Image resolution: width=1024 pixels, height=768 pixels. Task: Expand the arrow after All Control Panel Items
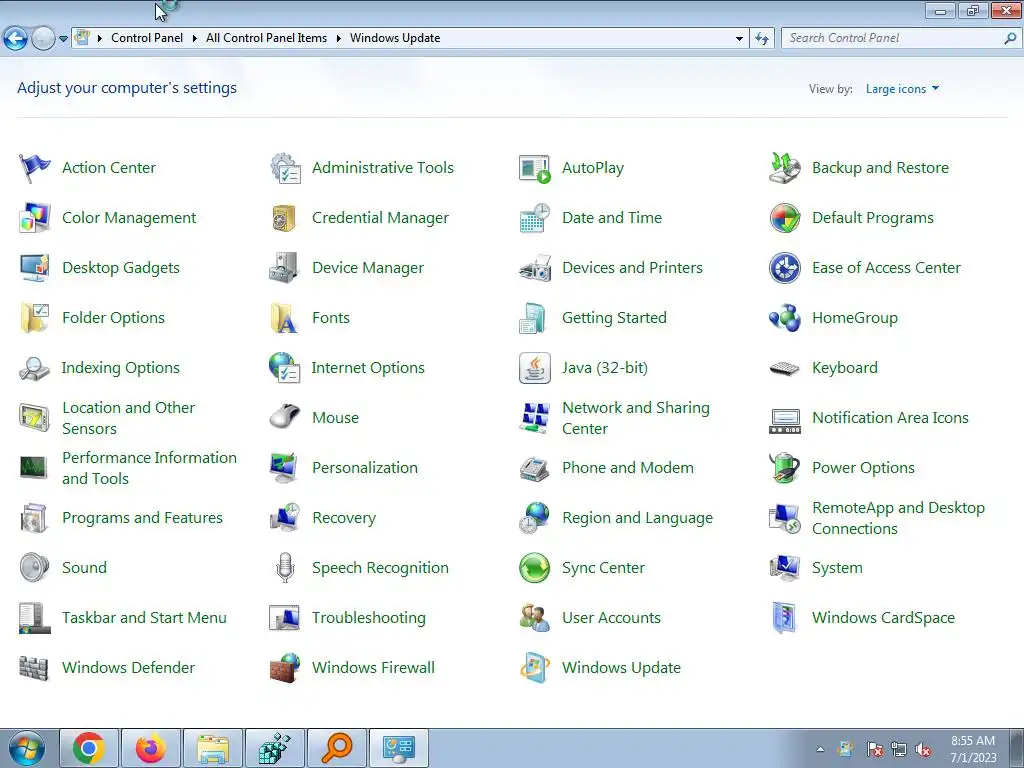338,39
